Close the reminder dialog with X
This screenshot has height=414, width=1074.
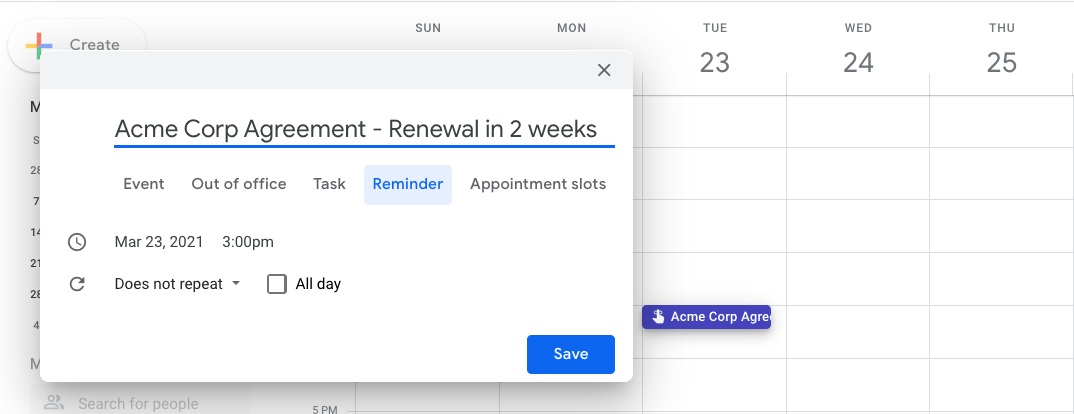pyautogui.click(x=603, y=70)
